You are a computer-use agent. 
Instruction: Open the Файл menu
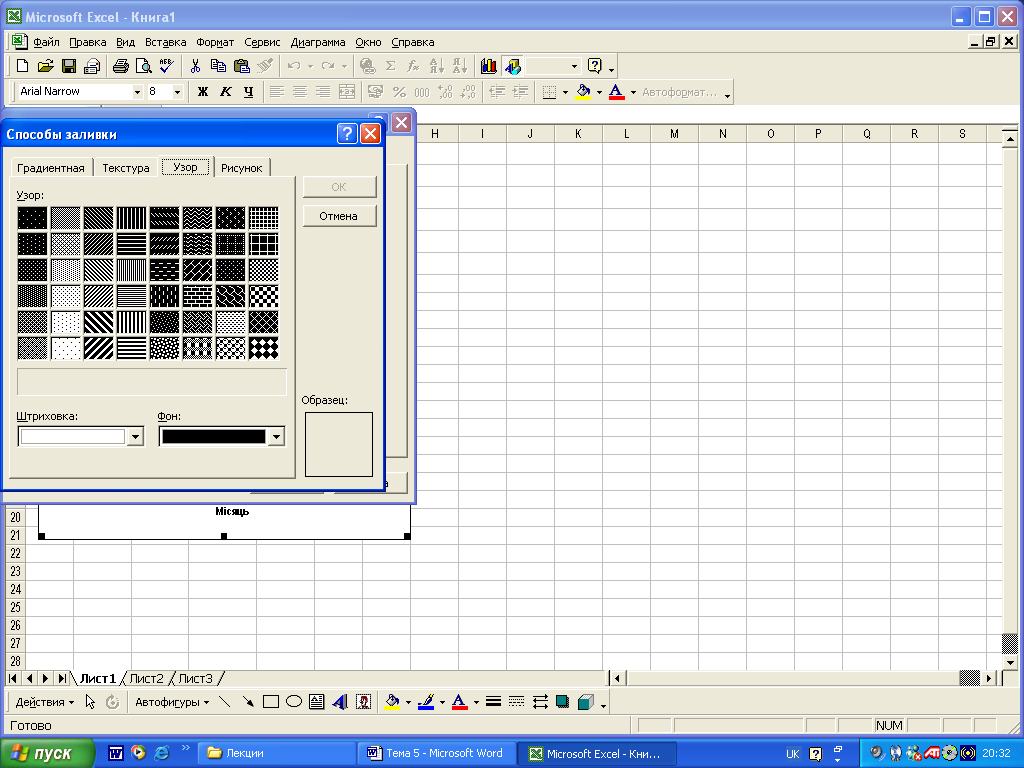(46, 42)
